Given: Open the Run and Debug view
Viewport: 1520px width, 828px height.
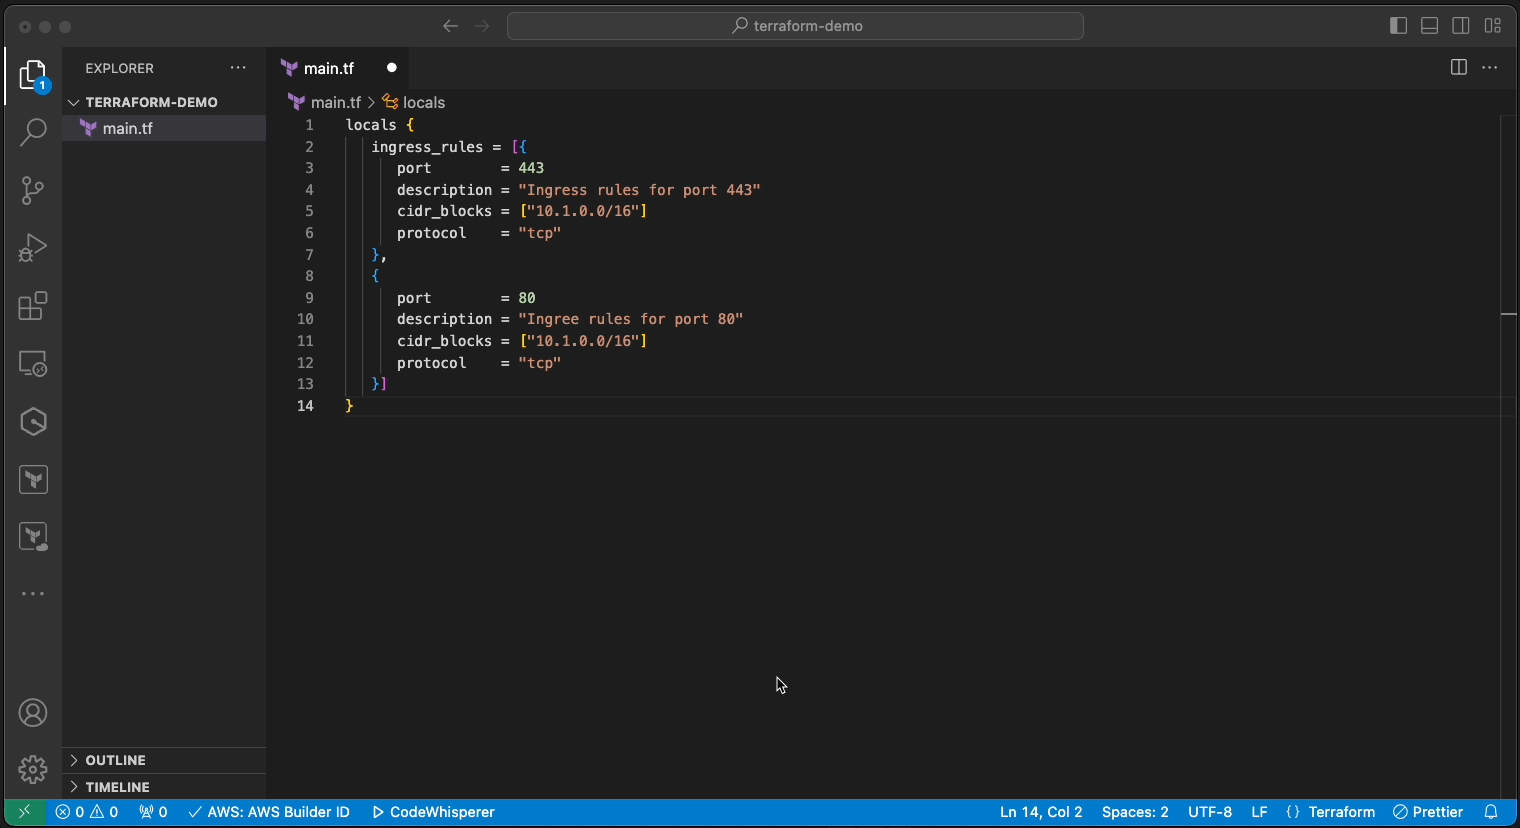Looking at the screenshot, I should [33, 248].
